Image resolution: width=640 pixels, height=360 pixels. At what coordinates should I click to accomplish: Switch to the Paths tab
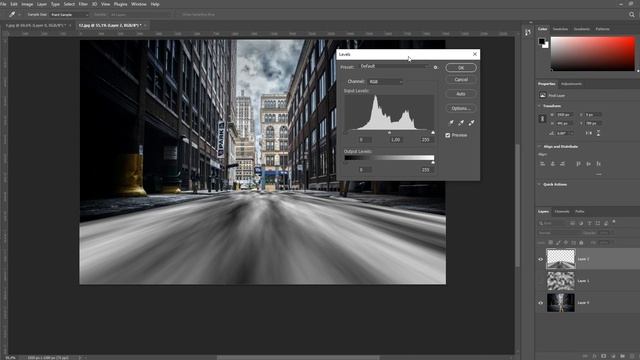pyautogui.click(x=580, y=211)
